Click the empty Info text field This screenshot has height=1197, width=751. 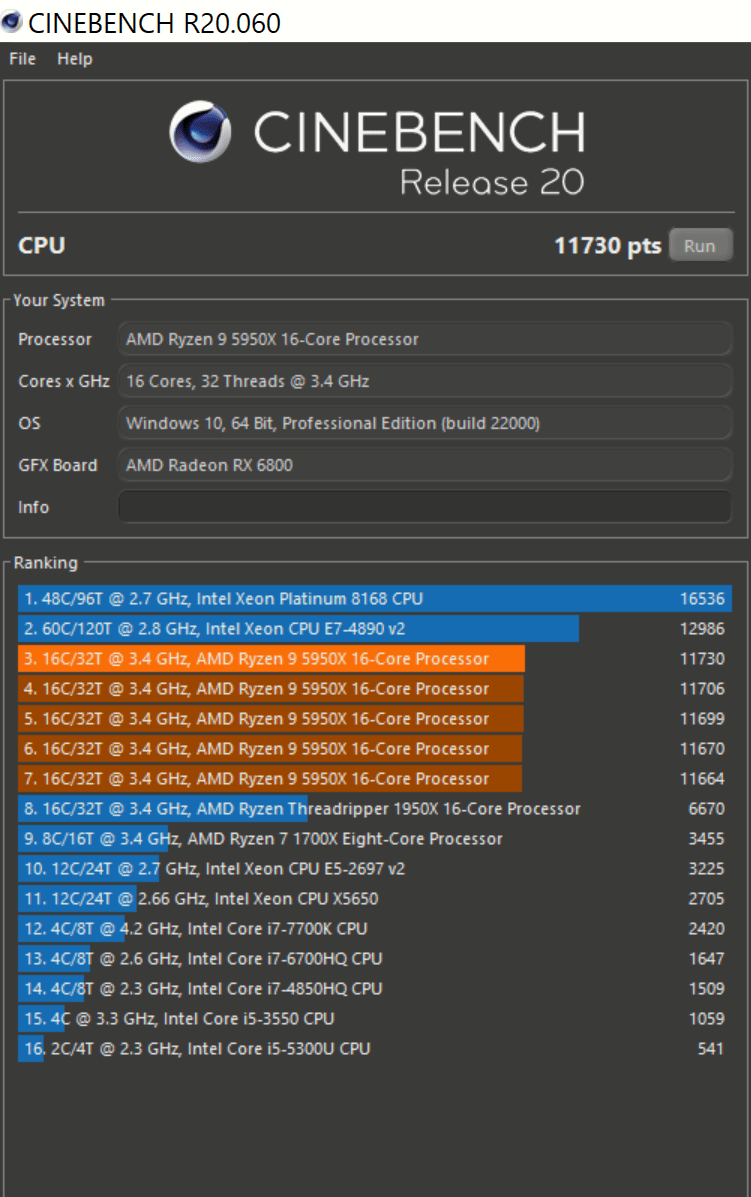(425, 507)
